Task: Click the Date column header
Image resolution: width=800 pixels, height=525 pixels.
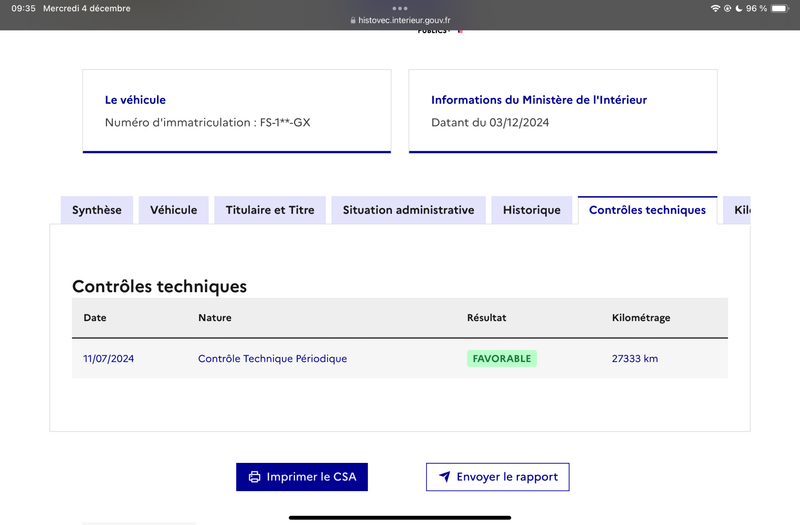Action: [95, 318]
